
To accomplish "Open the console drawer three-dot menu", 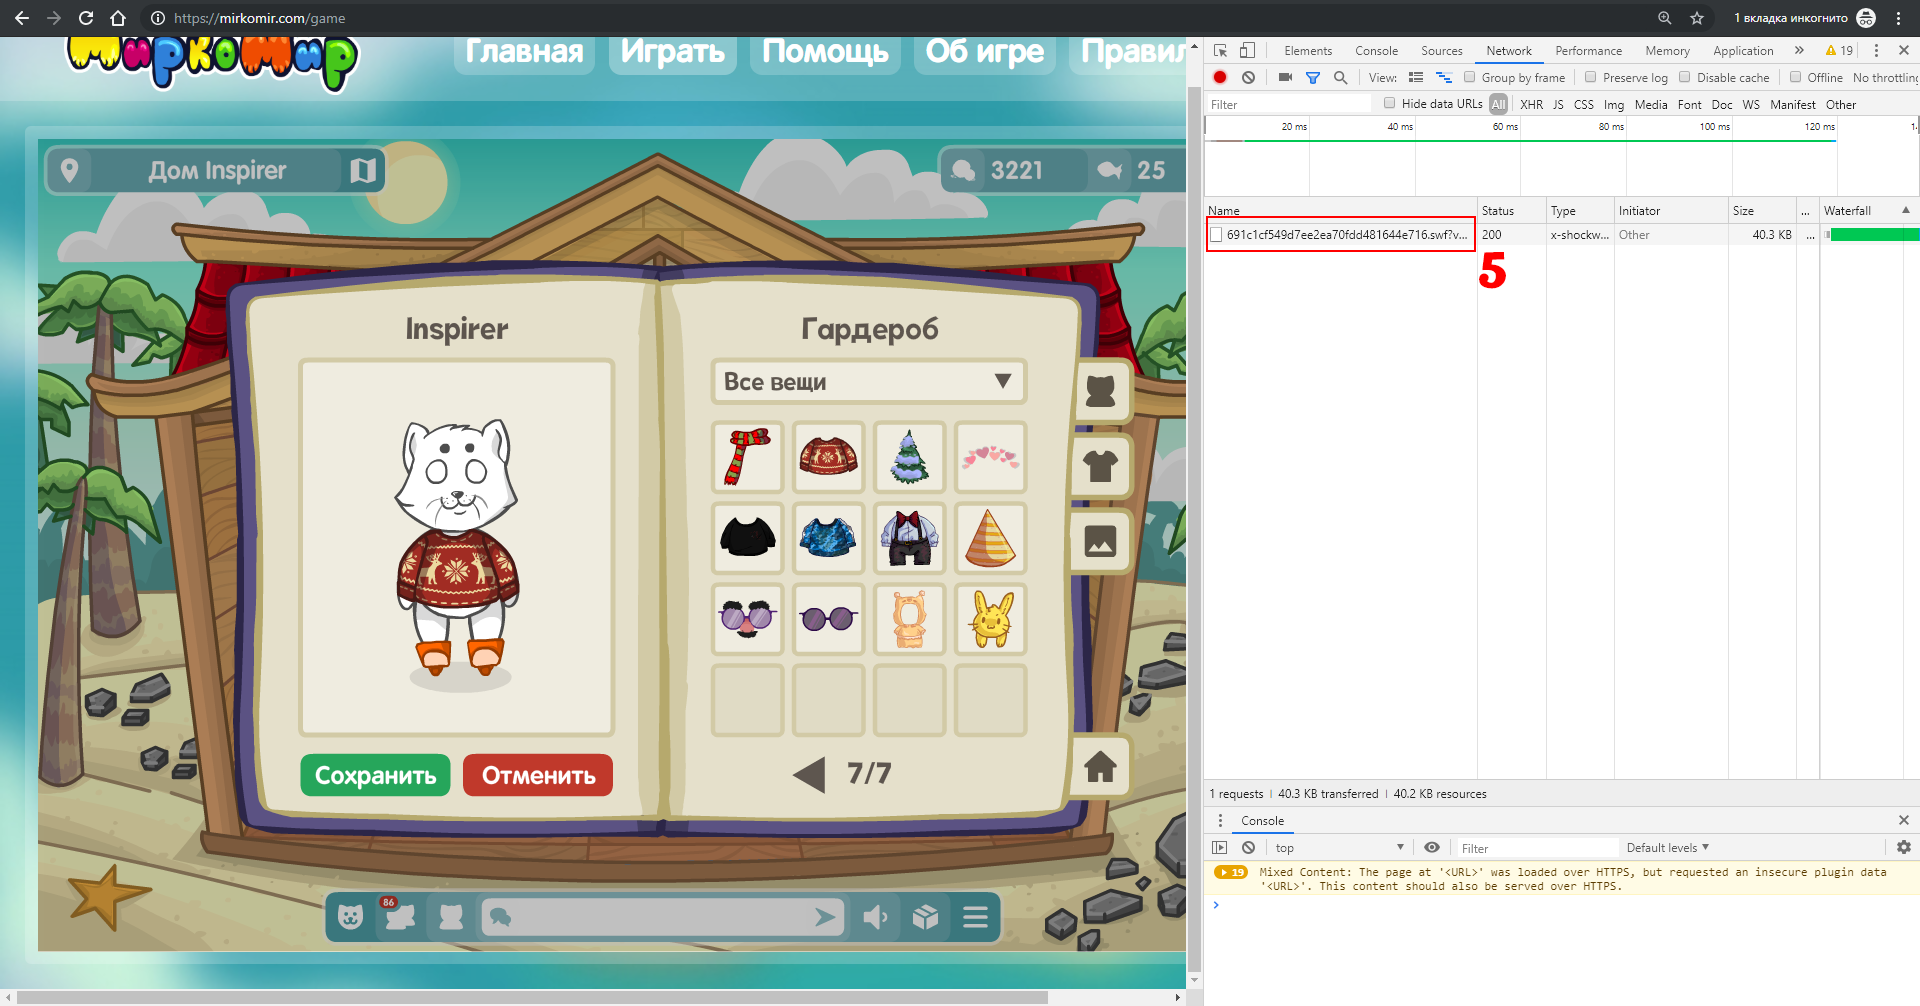I will coord(1220,820).
